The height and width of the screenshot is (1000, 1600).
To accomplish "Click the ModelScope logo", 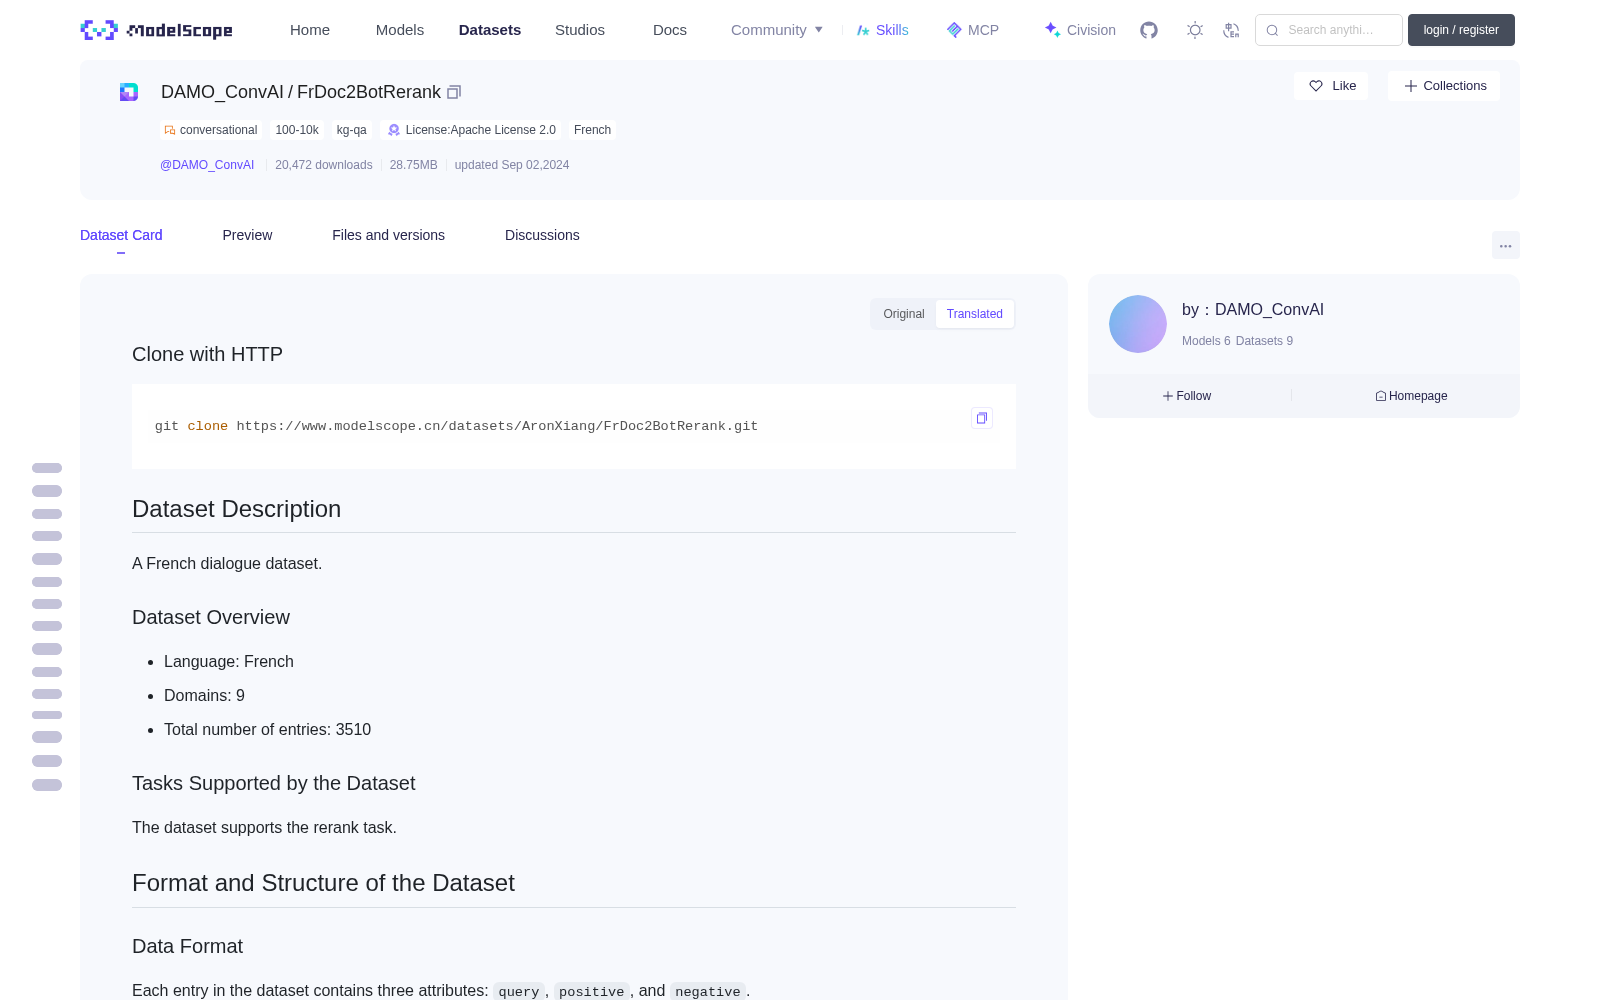I will (x=156, y=30).
